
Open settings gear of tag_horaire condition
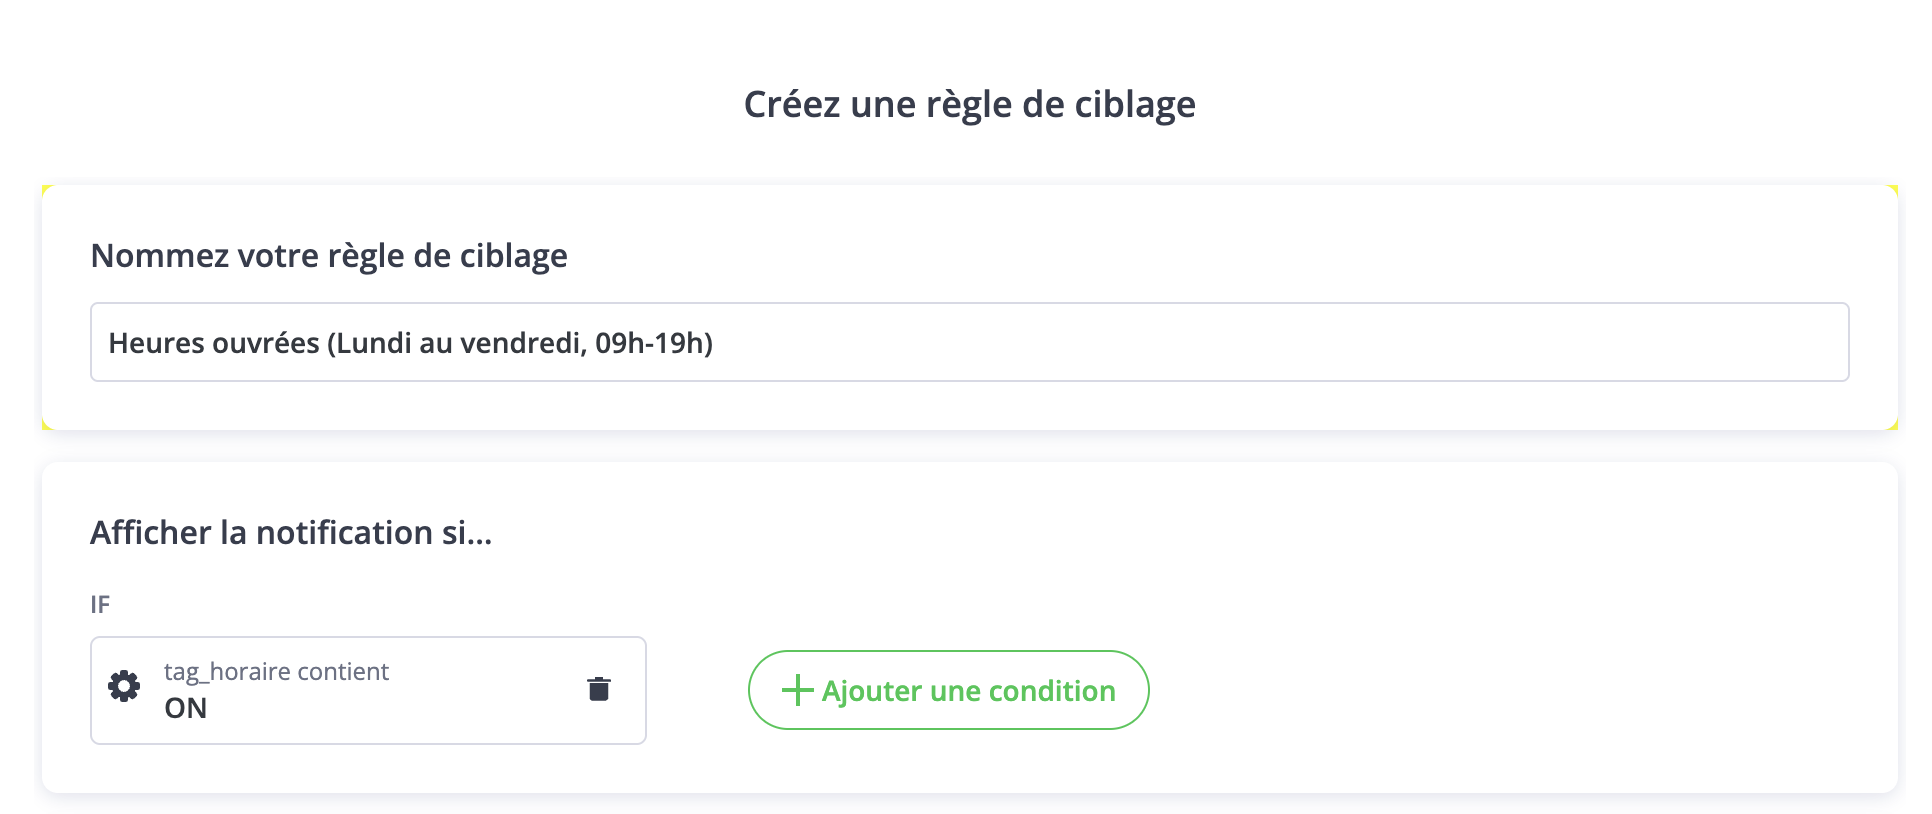point(124,687)
